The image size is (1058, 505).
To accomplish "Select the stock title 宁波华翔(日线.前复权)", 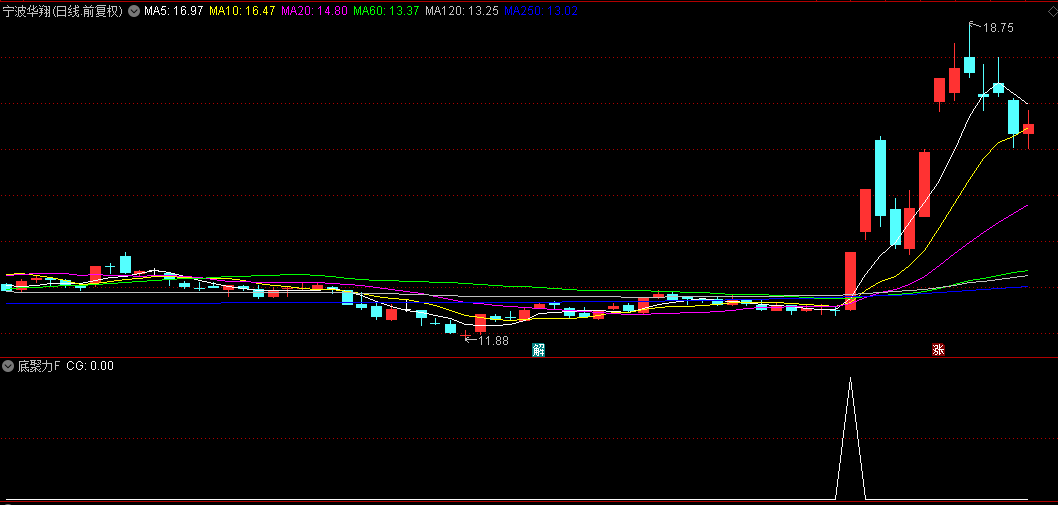I will coord(63,11).
